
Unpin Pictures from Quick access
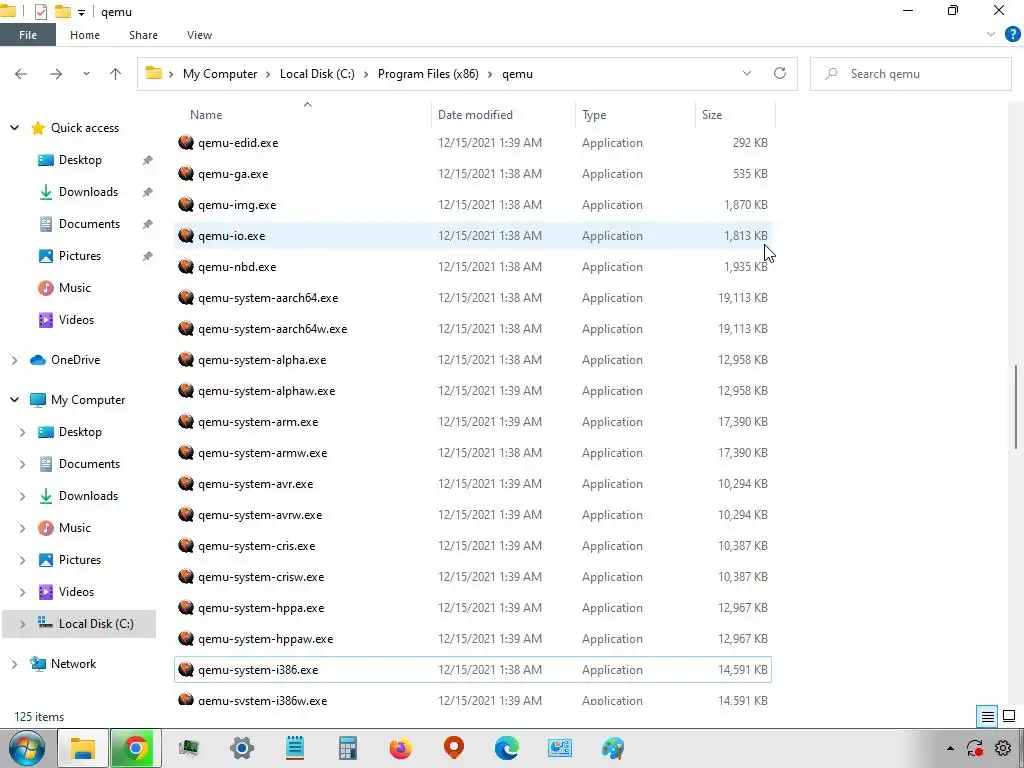tap(148, 256)
